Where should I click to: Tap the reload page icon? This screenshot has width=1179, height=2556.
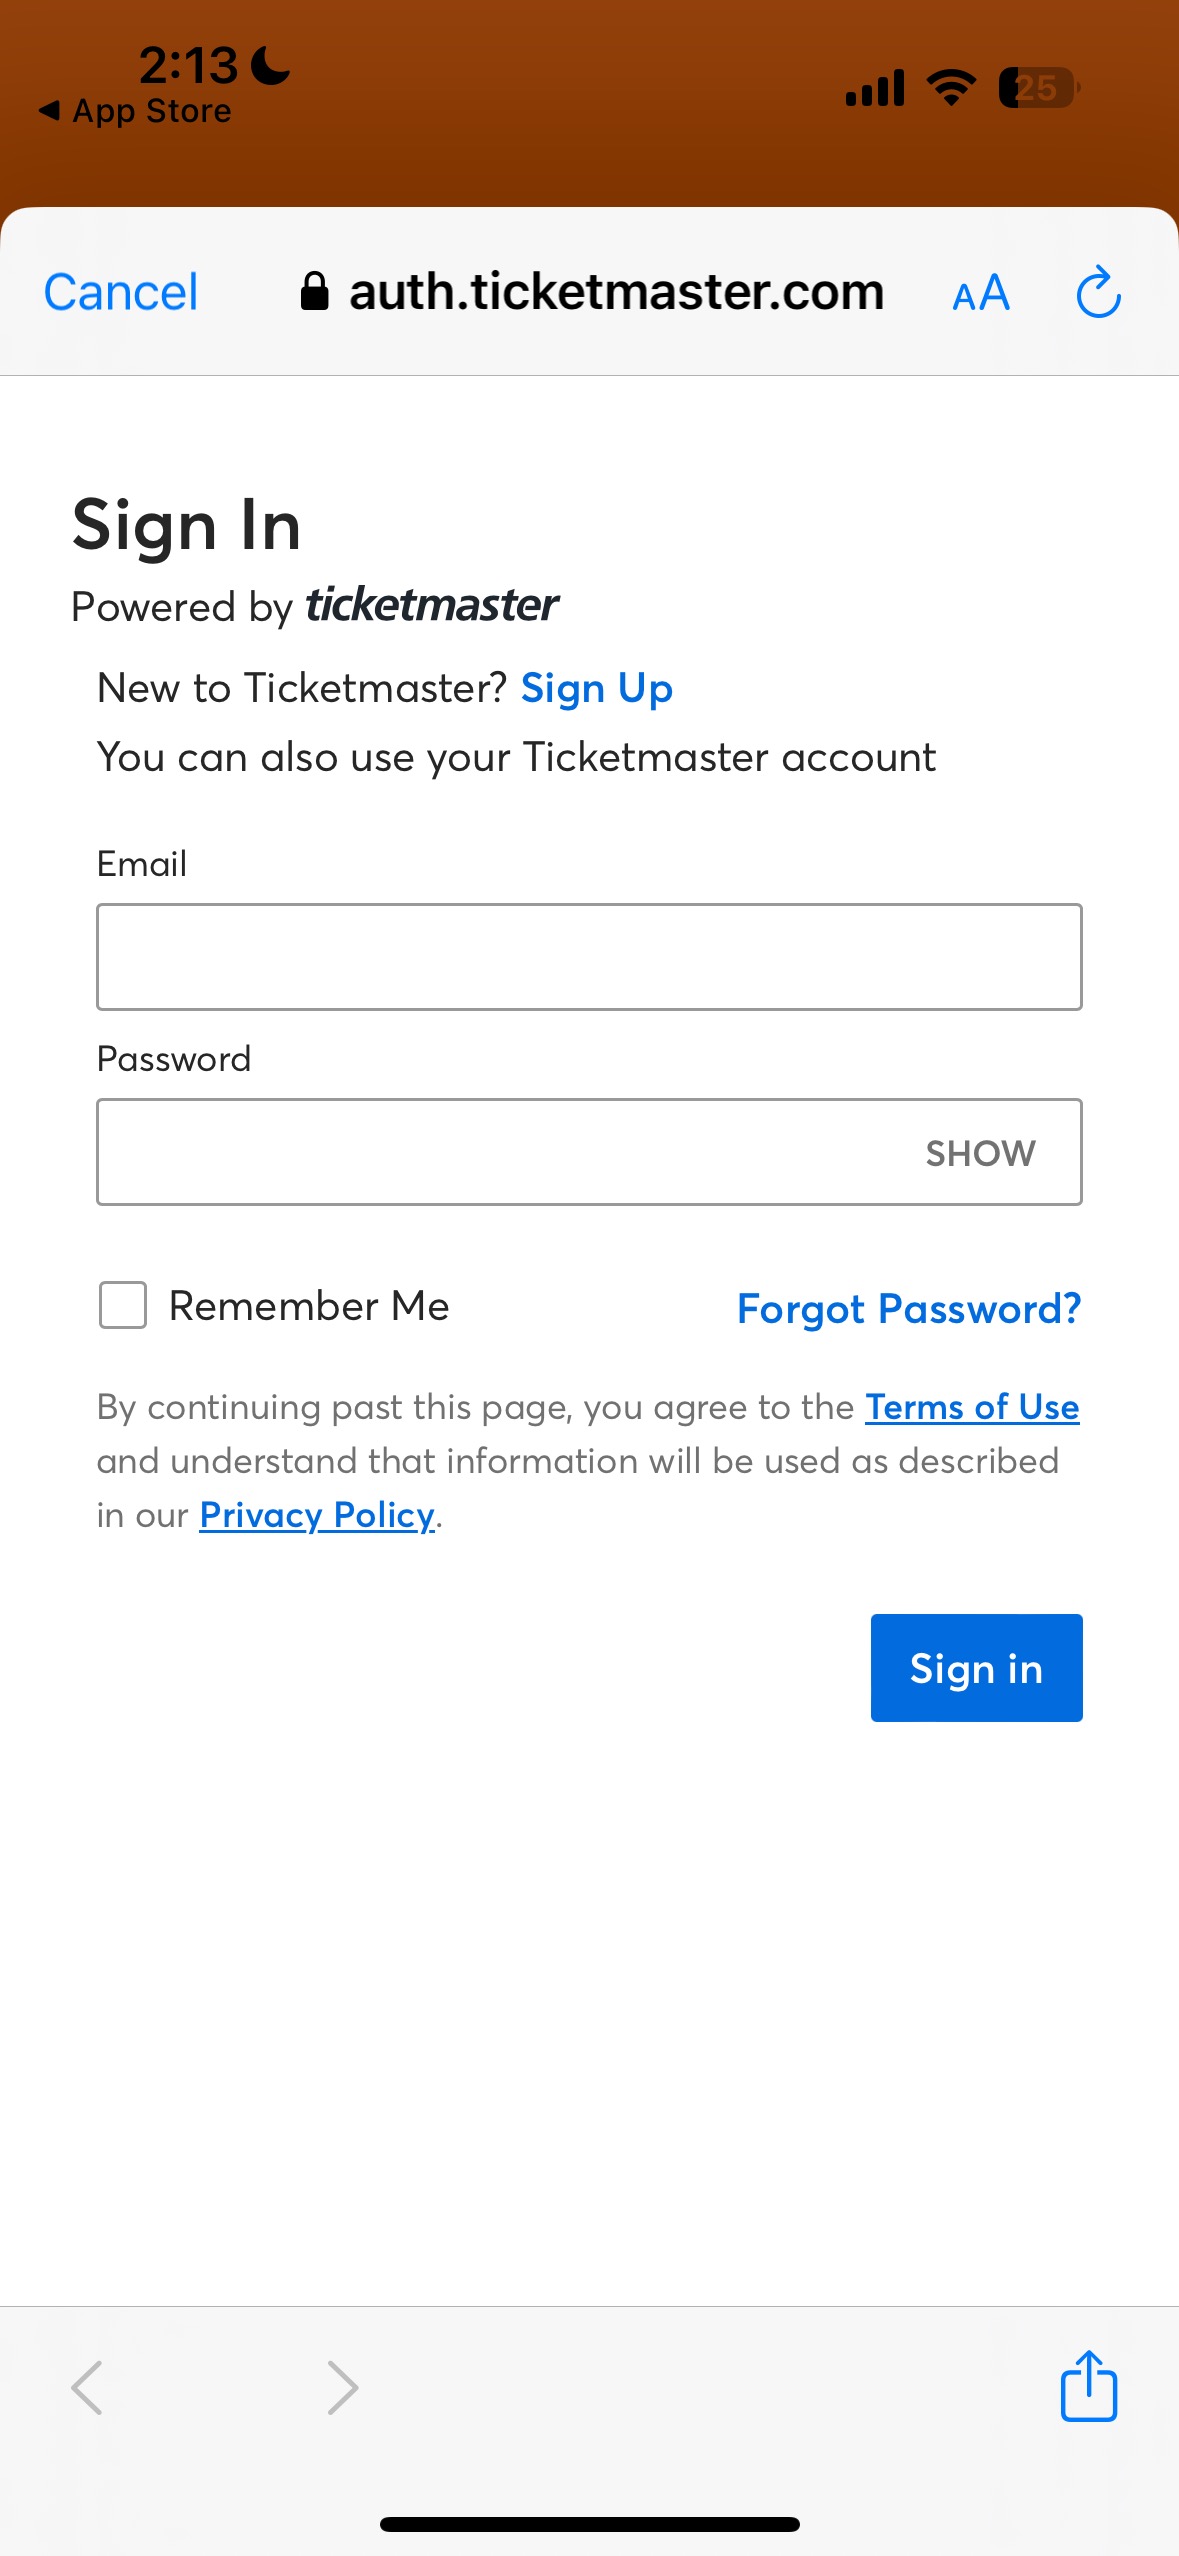pos(1098,292)
